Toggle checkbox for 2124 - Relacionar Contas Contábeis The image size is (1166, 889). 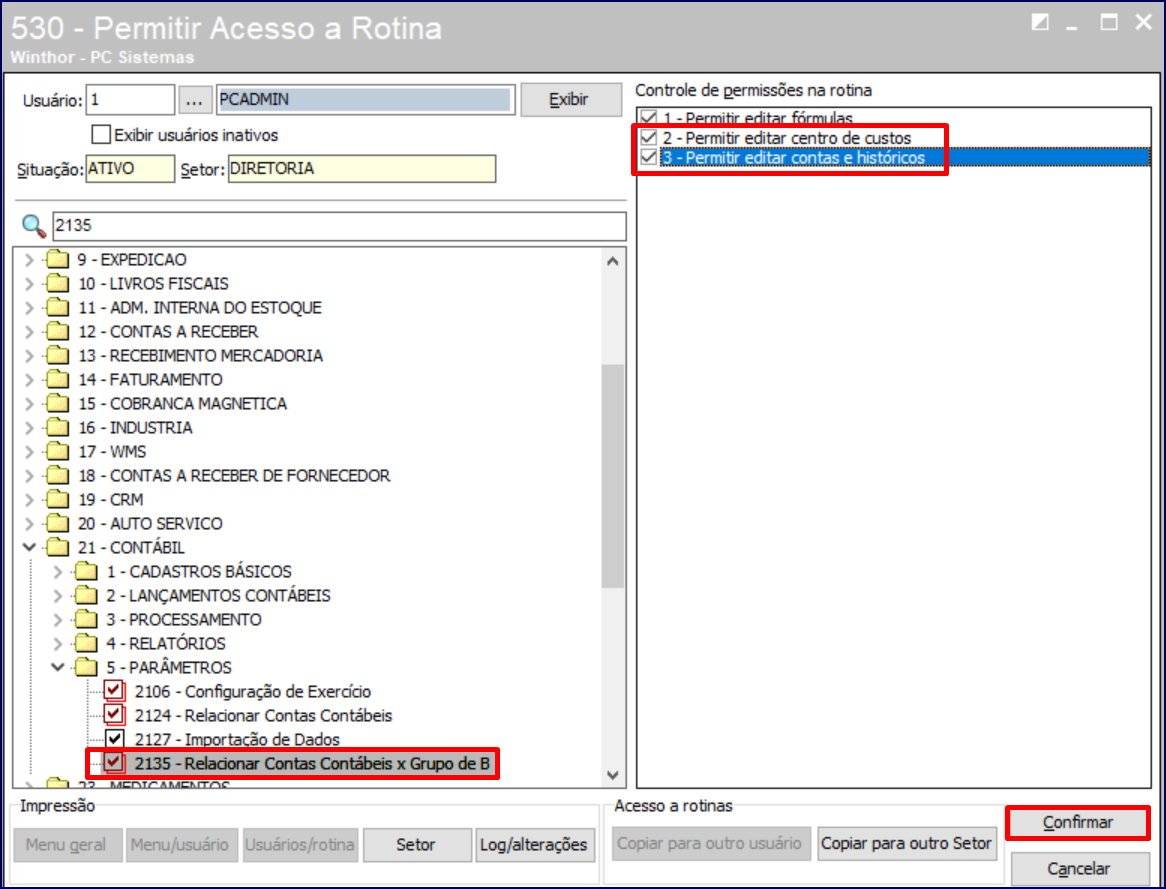(x=115, y=715)
